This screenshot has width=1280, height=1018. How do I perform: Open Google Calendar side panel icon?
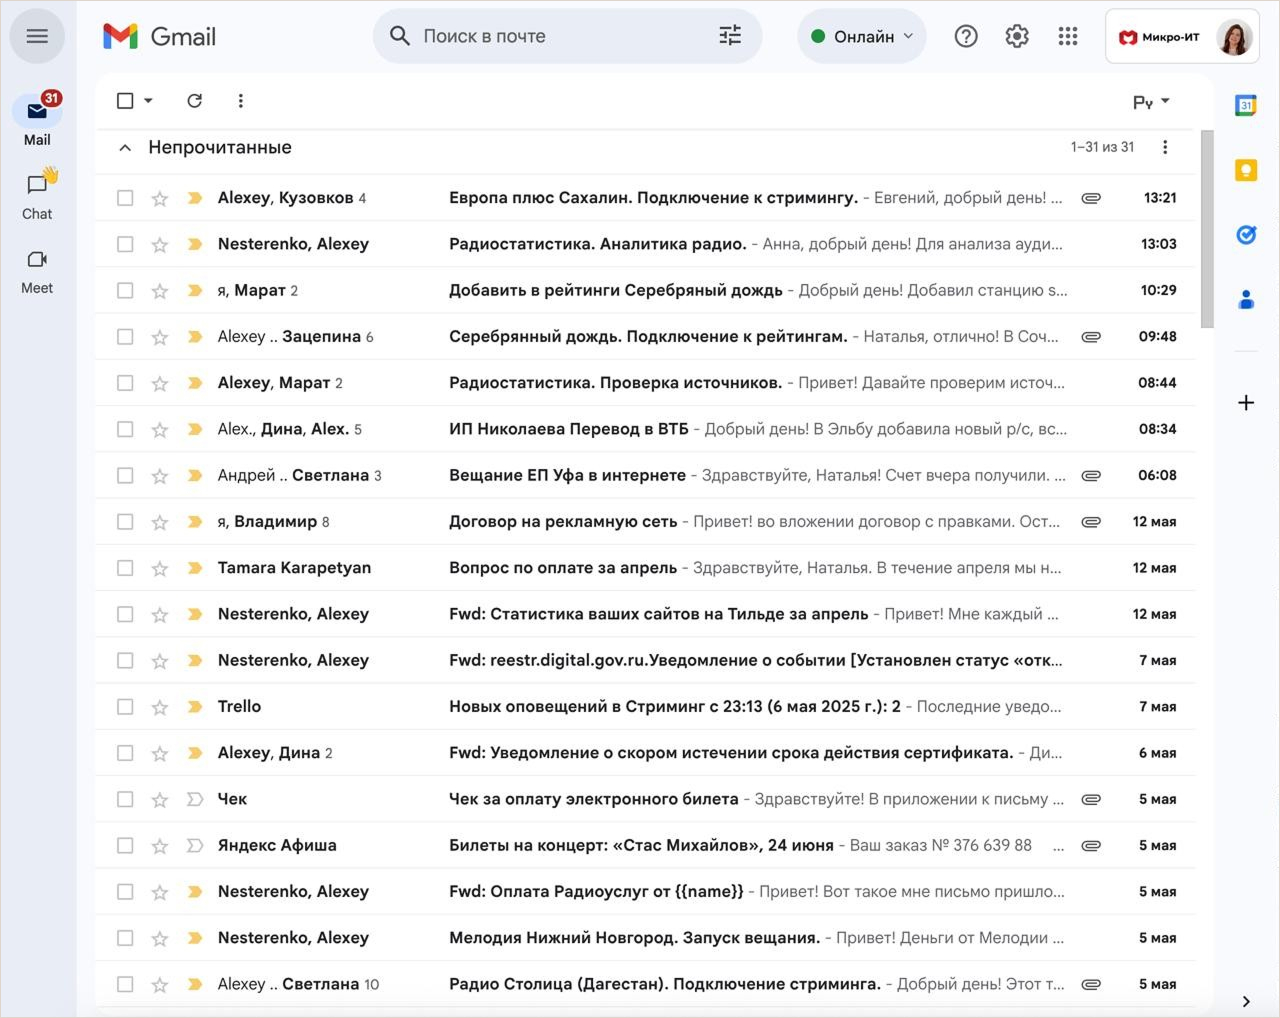1245,106
